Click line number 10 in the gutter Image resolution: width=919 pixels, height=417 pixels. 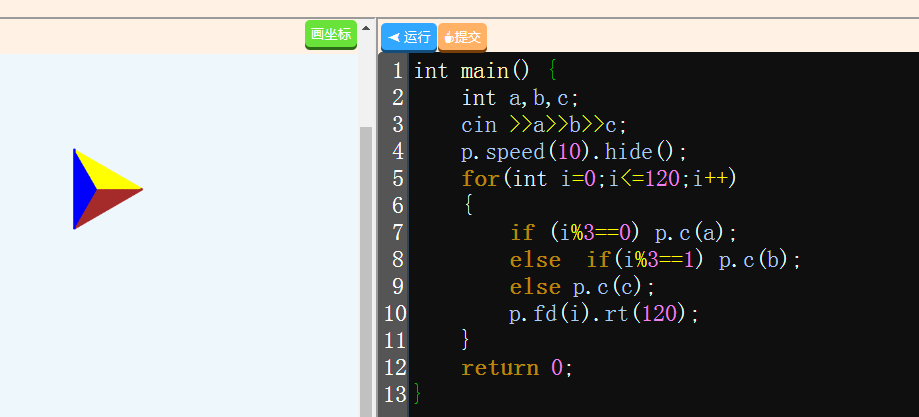pyautogui.click(x=395, y=313)
